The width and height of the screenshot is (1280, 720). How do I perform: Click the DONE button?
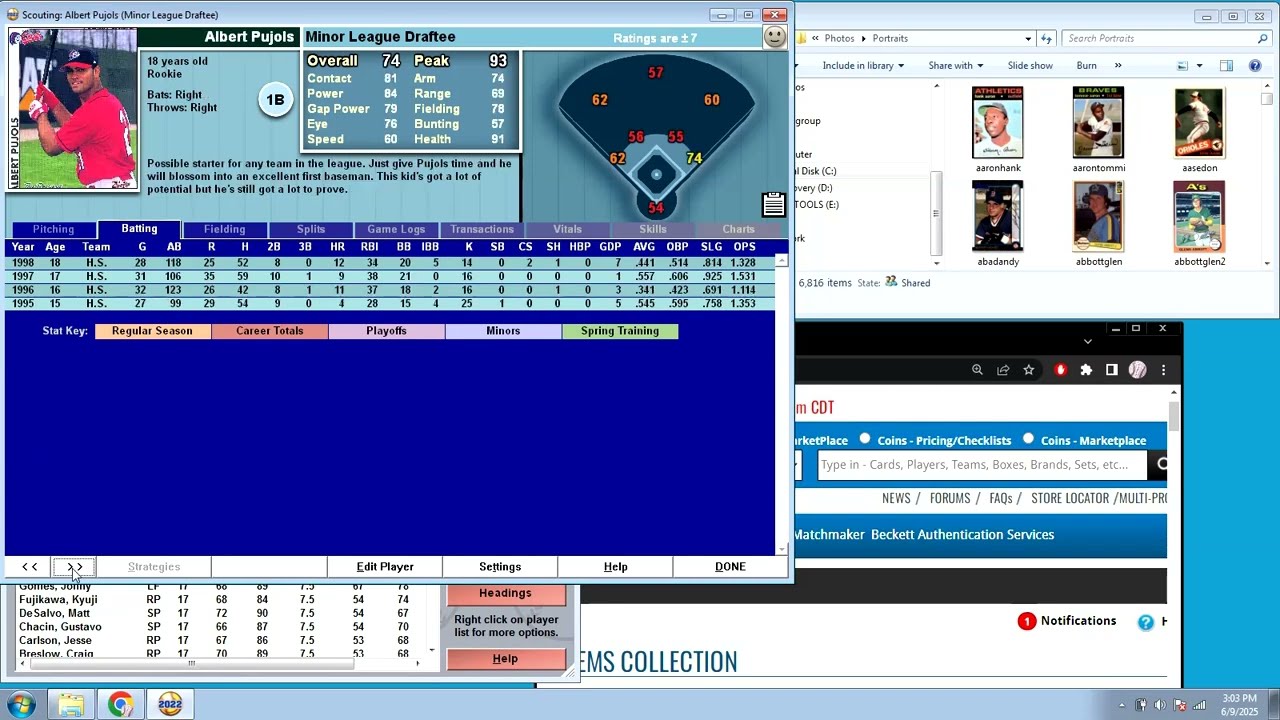(730, 567)
